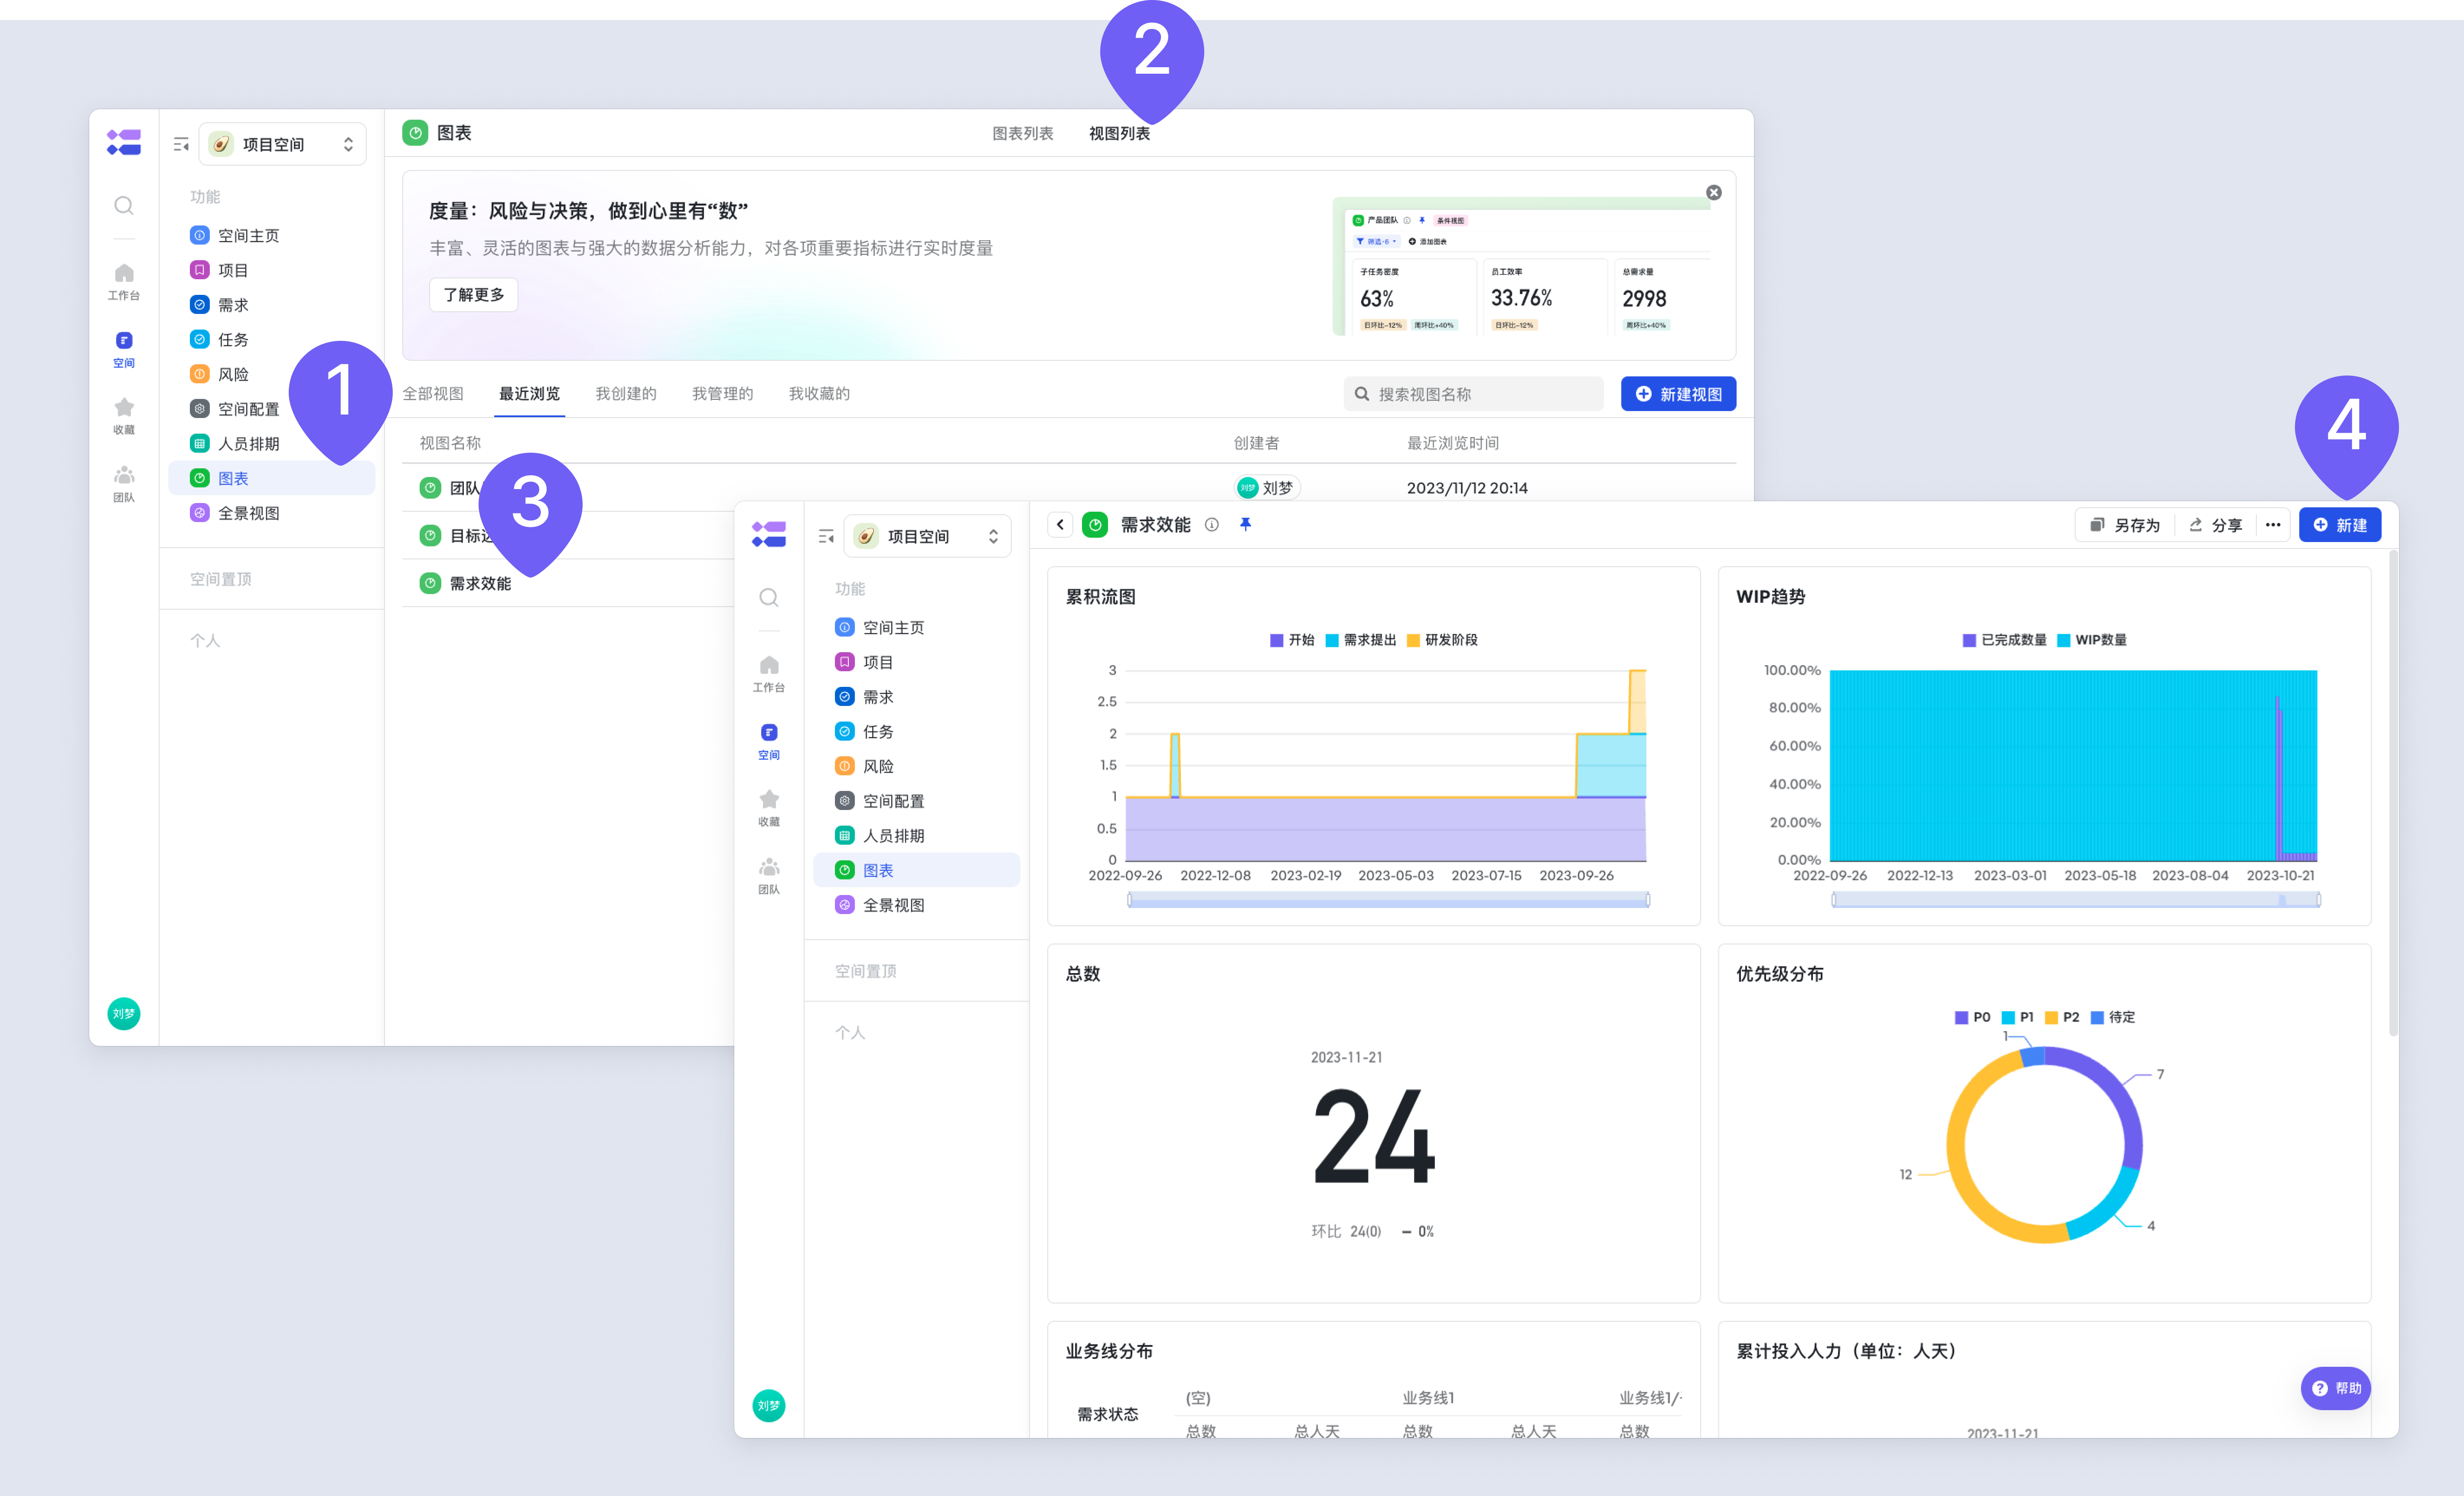
Task: Click the info icon next to 需求效能 title
Action: pos(1212,525)
